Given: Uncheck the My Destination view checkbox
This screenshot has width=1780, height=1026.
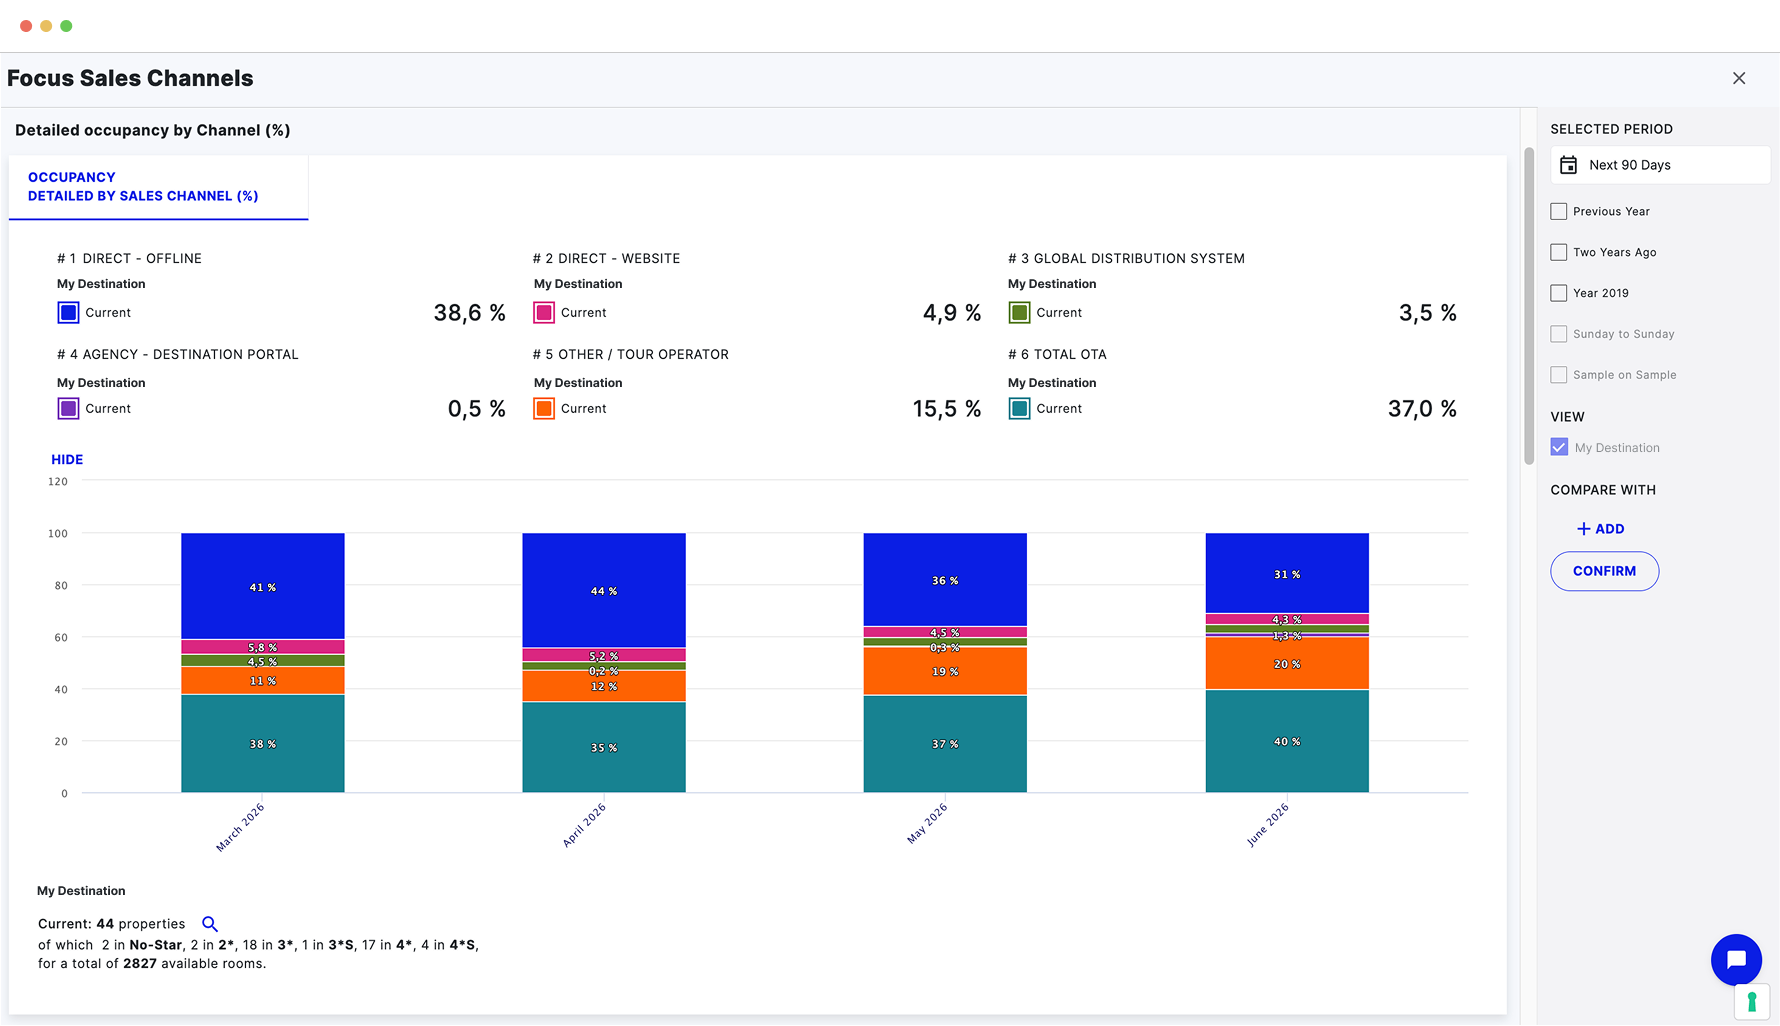Looking at the screenshot, I should 1559,448.
